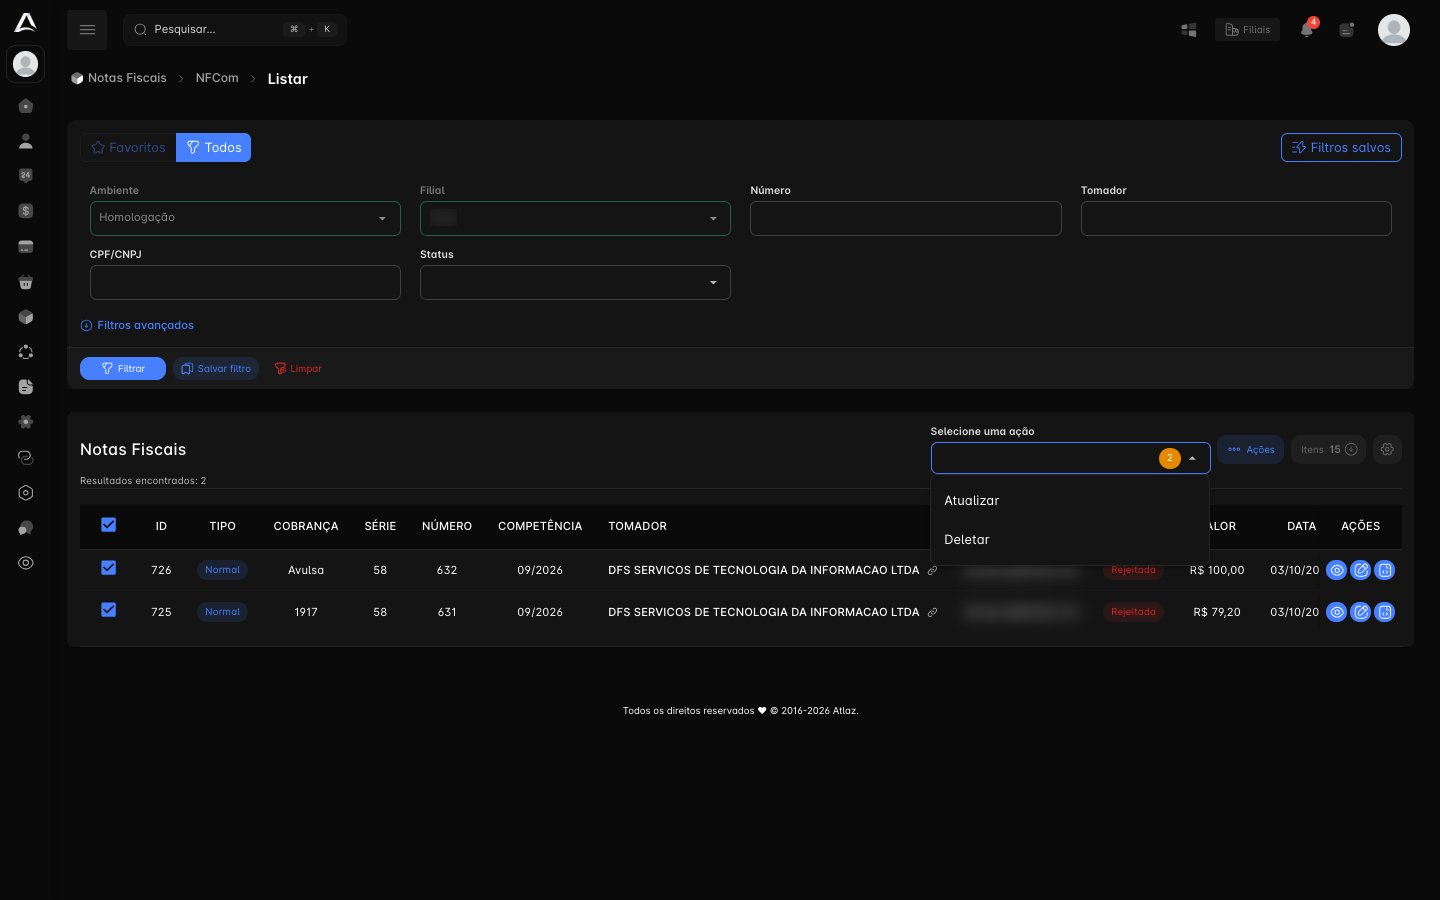Open the home icon in the sidebar
The height and width of the screenshot is (900, 1440).
[26, 106]
